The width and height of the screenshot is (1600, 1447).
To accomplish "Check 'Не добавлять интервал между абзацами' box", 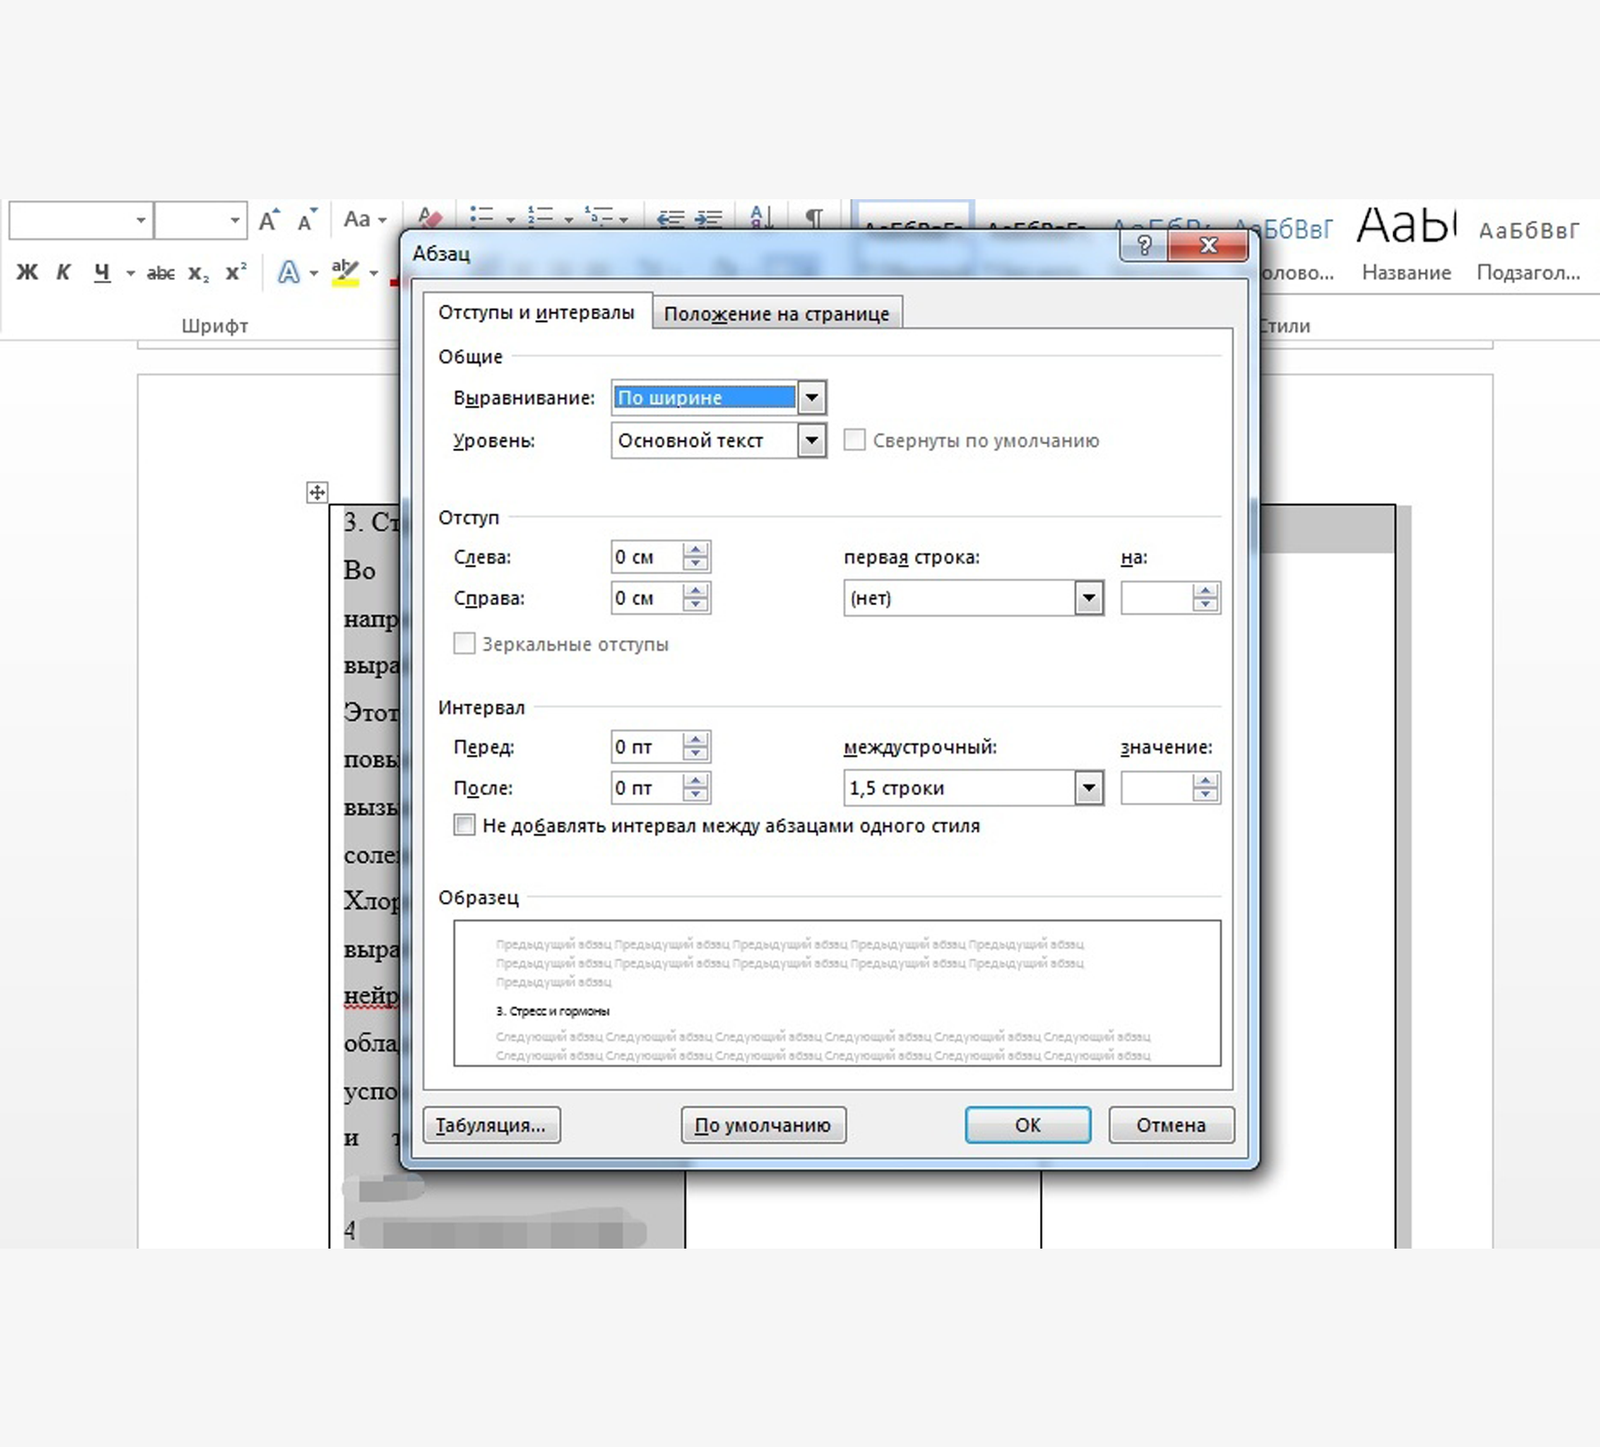I will [x=464, y=825].
